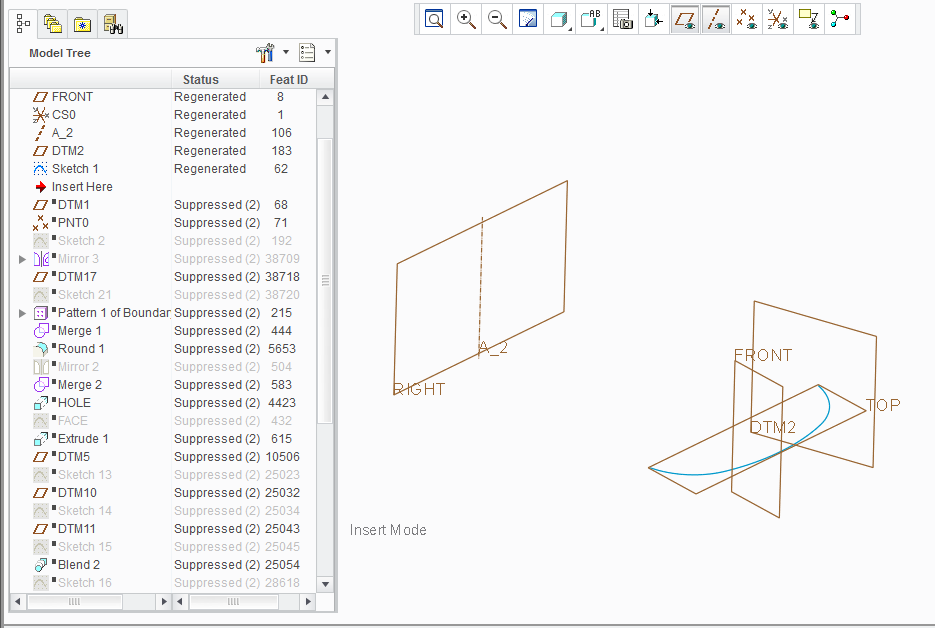
Task: Click the Repaint screen icon
Action: [x=528, y=19]
